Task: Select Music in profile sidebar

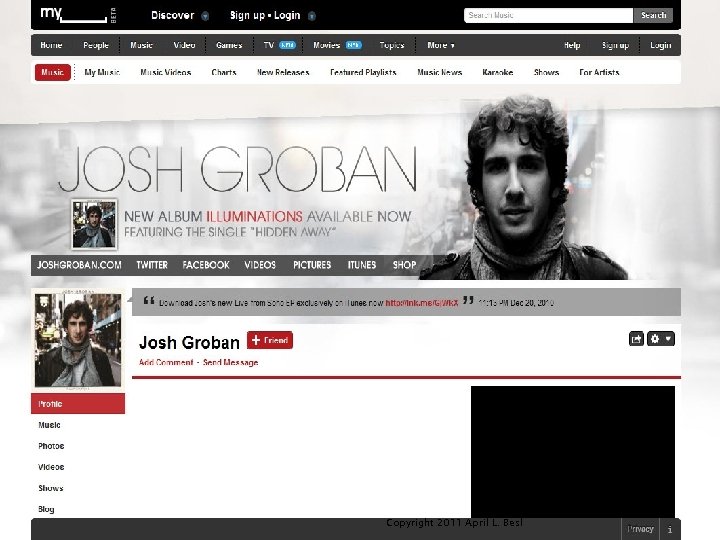Action: [50, 425]
